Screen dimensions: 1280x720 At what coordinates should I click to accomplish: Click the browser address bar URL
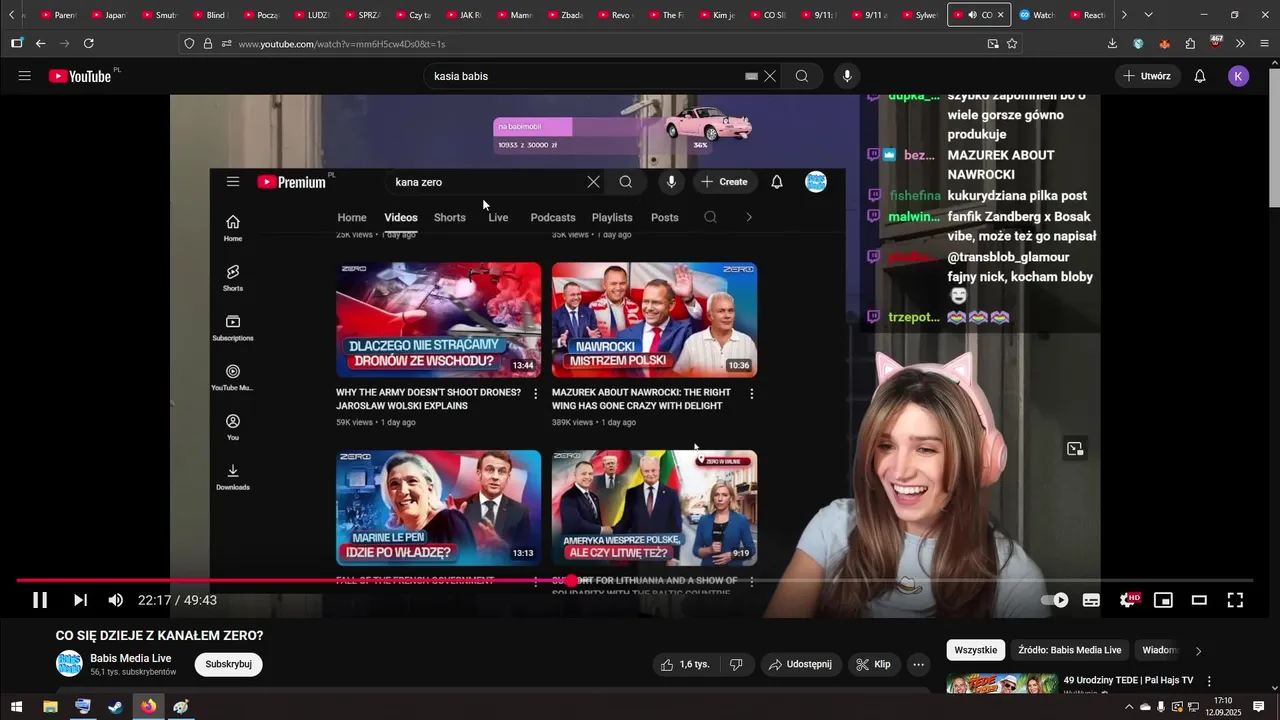click(x=342, y=44)
